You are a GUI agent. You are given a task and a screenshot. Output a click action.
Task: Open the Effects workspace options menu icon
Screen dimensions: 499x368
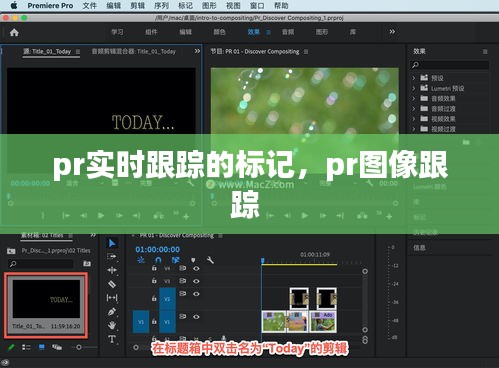[268, 32]
